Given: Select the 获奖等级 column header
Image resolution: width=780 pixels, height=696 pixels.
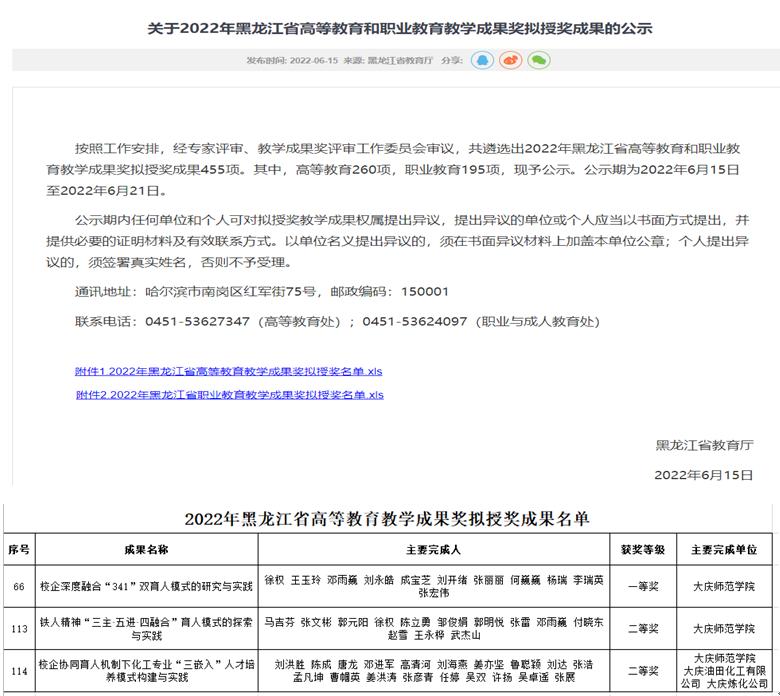Looking at the screenshot, I should pos(642,550).
